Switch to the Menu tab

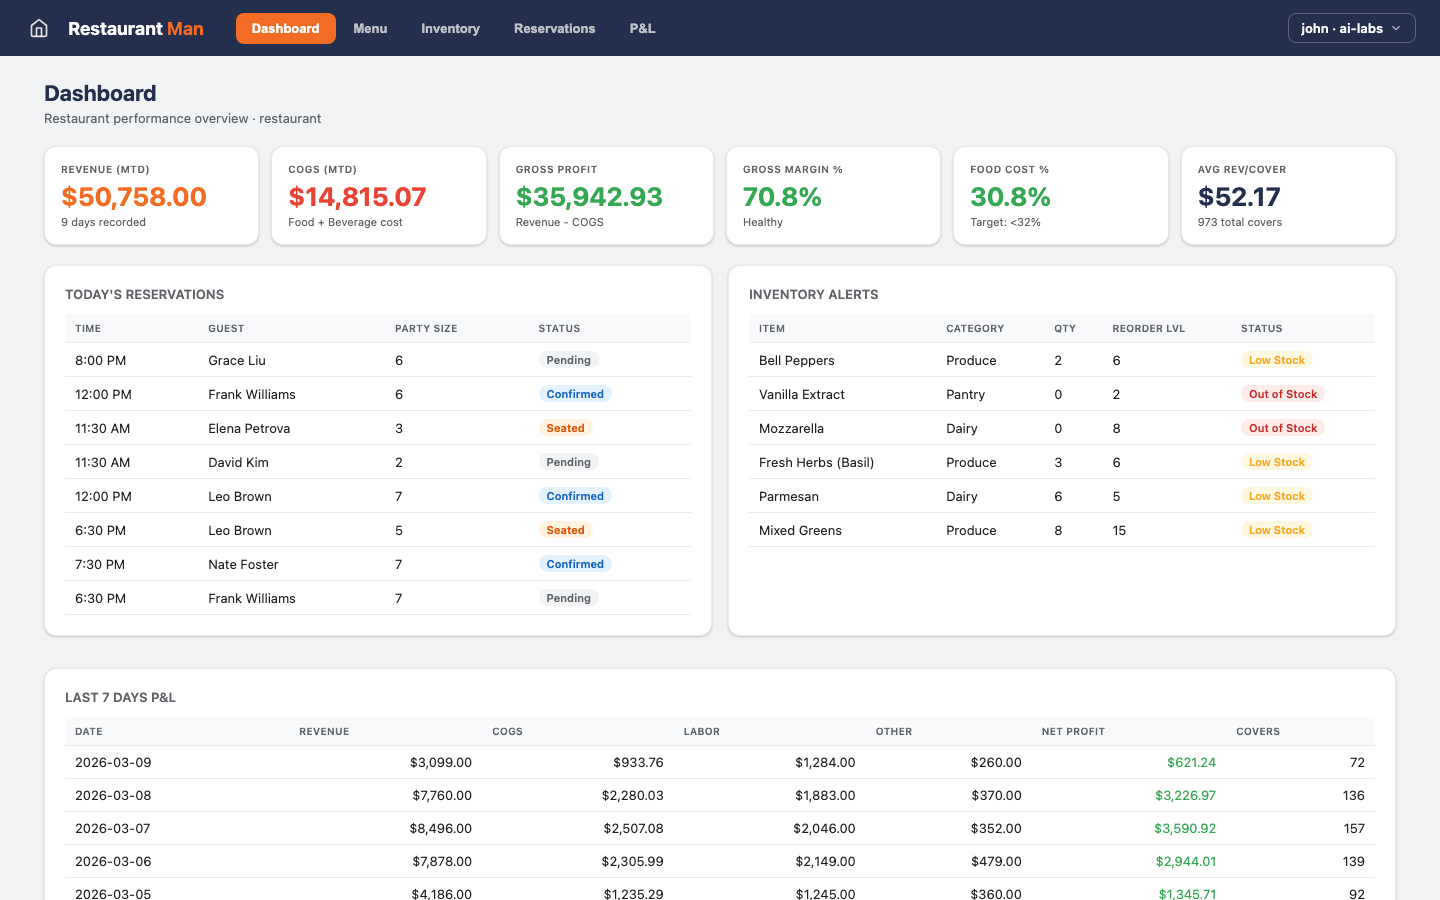pyautogui.click(x=370, y=28)
